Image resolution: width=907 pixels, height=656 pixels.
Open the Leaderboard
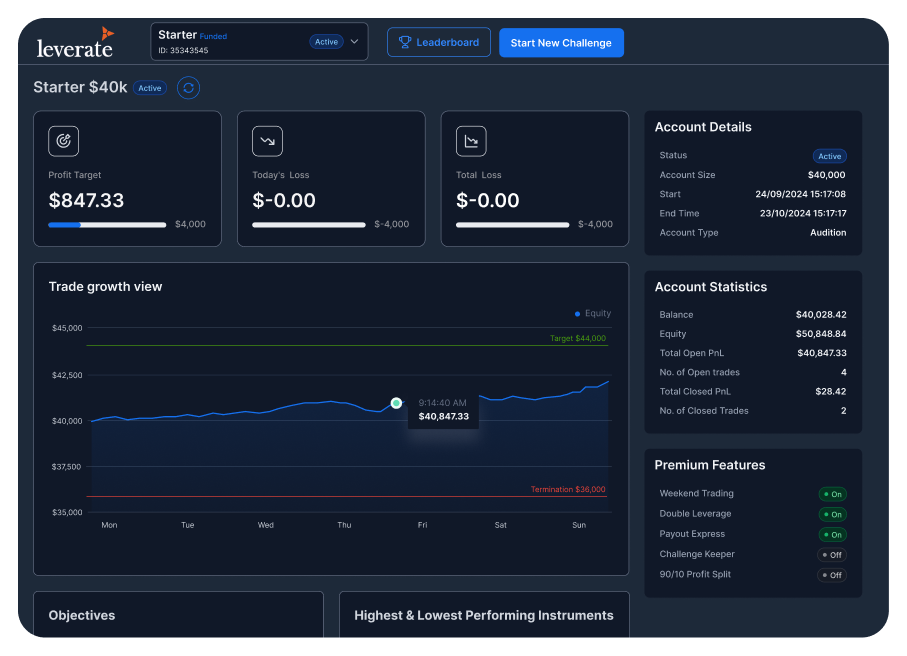click(x=439, y=43)
